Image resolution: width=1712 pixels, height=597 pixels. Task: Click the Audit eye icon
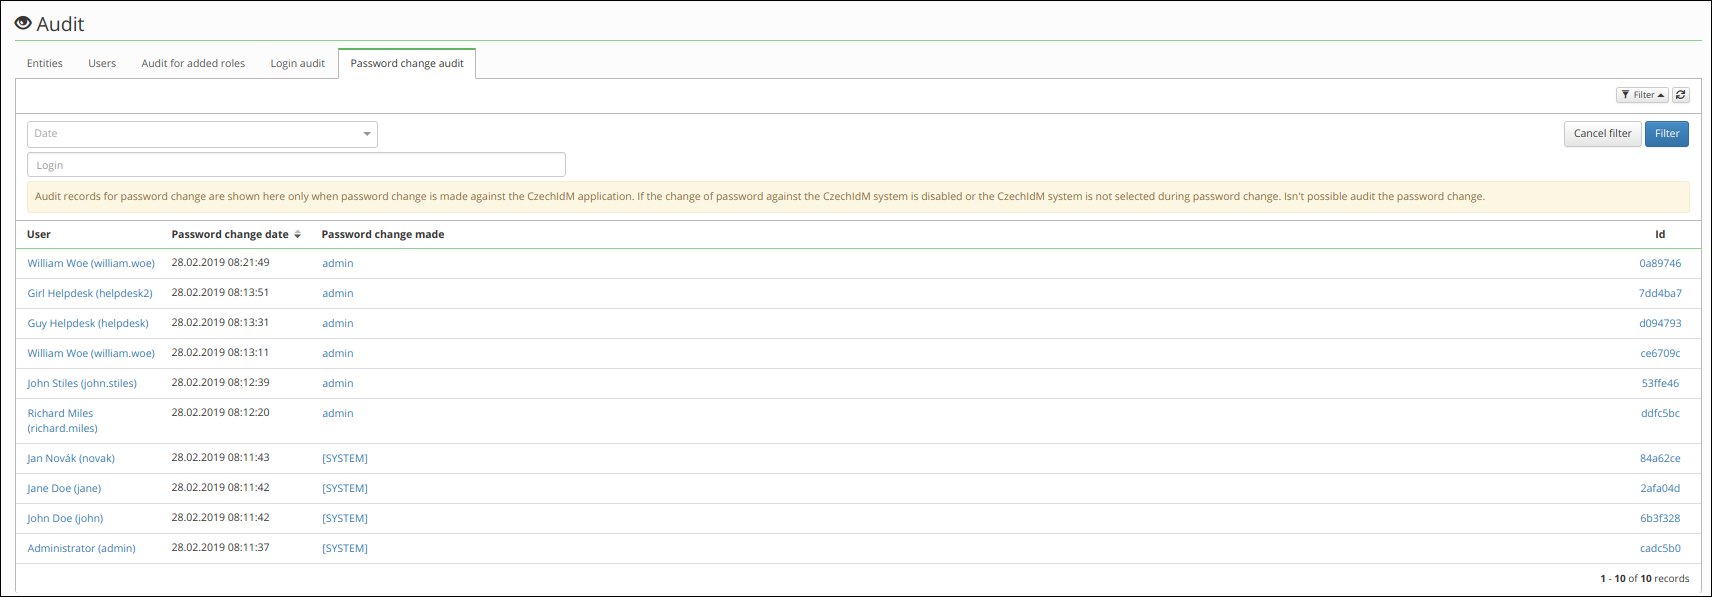point(23,23)
